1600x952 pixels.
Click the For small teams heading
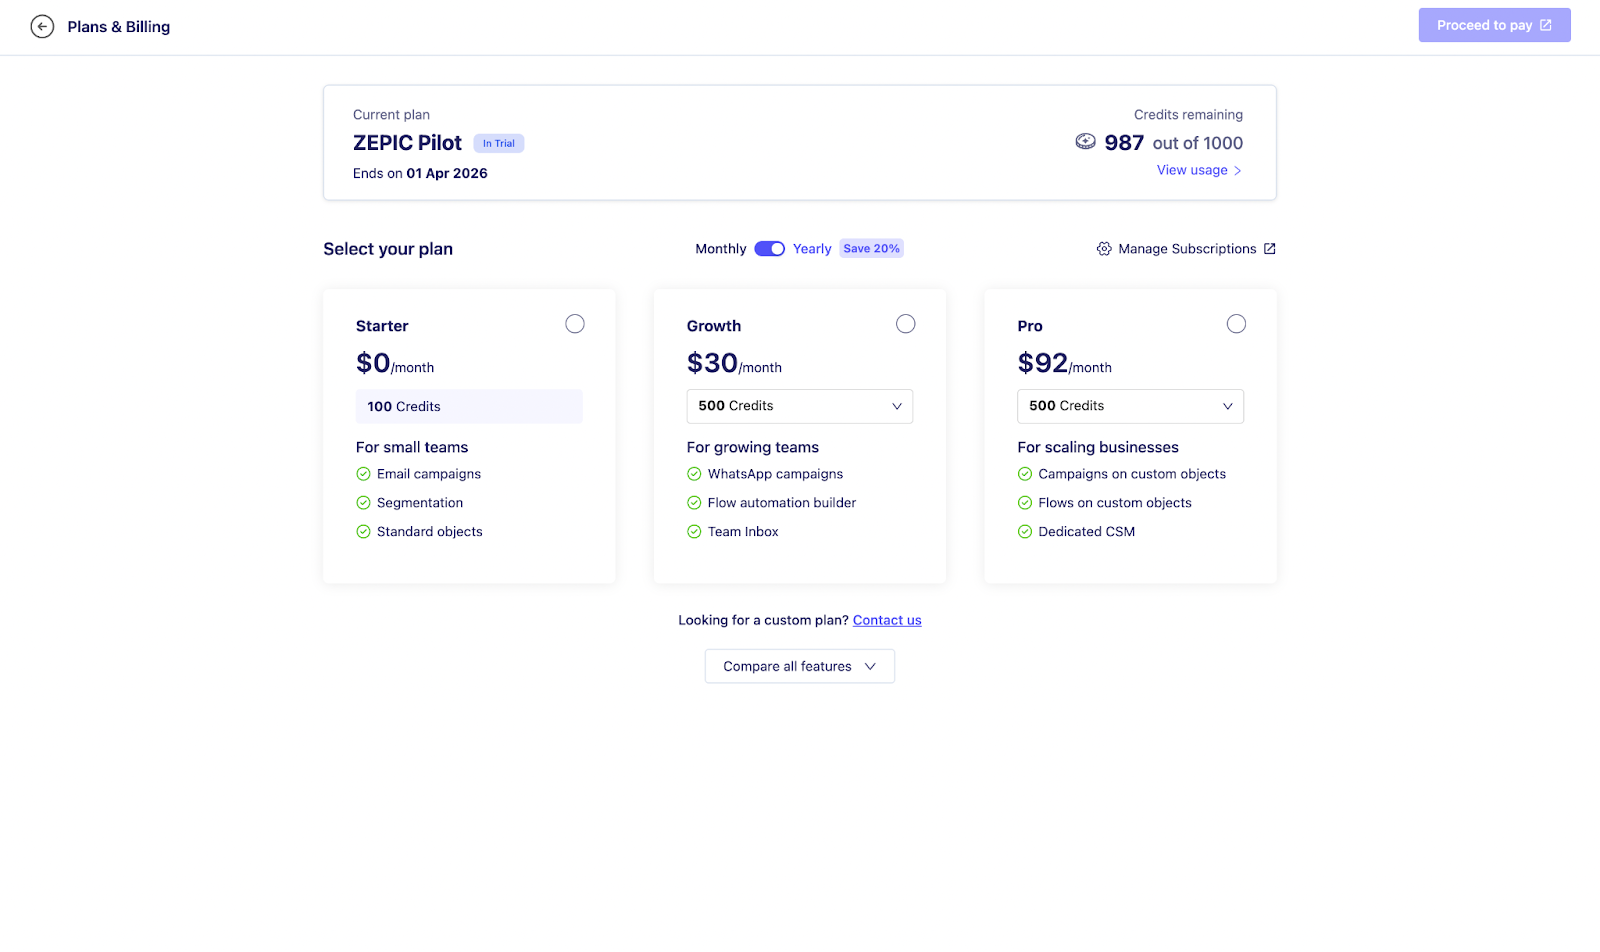coord(412,447)
